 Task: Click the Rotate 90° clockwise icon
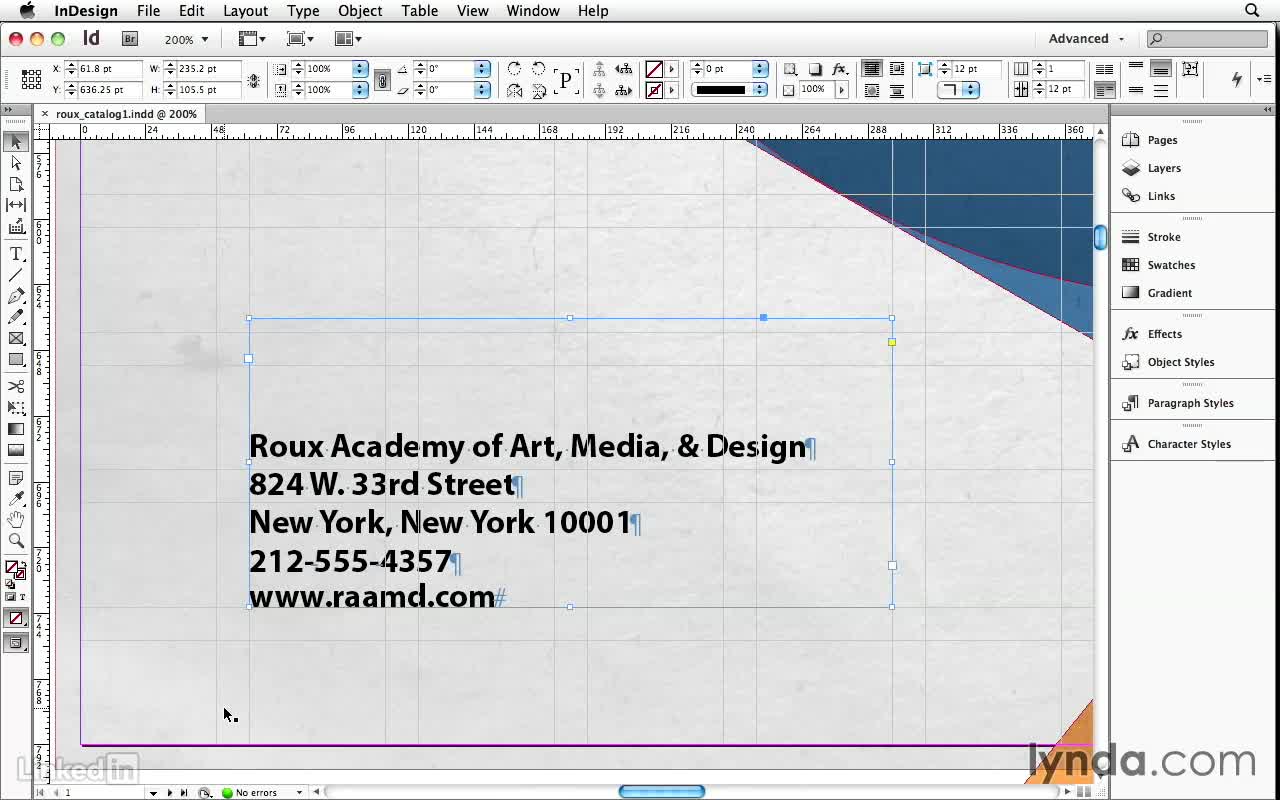coord(514,69)
